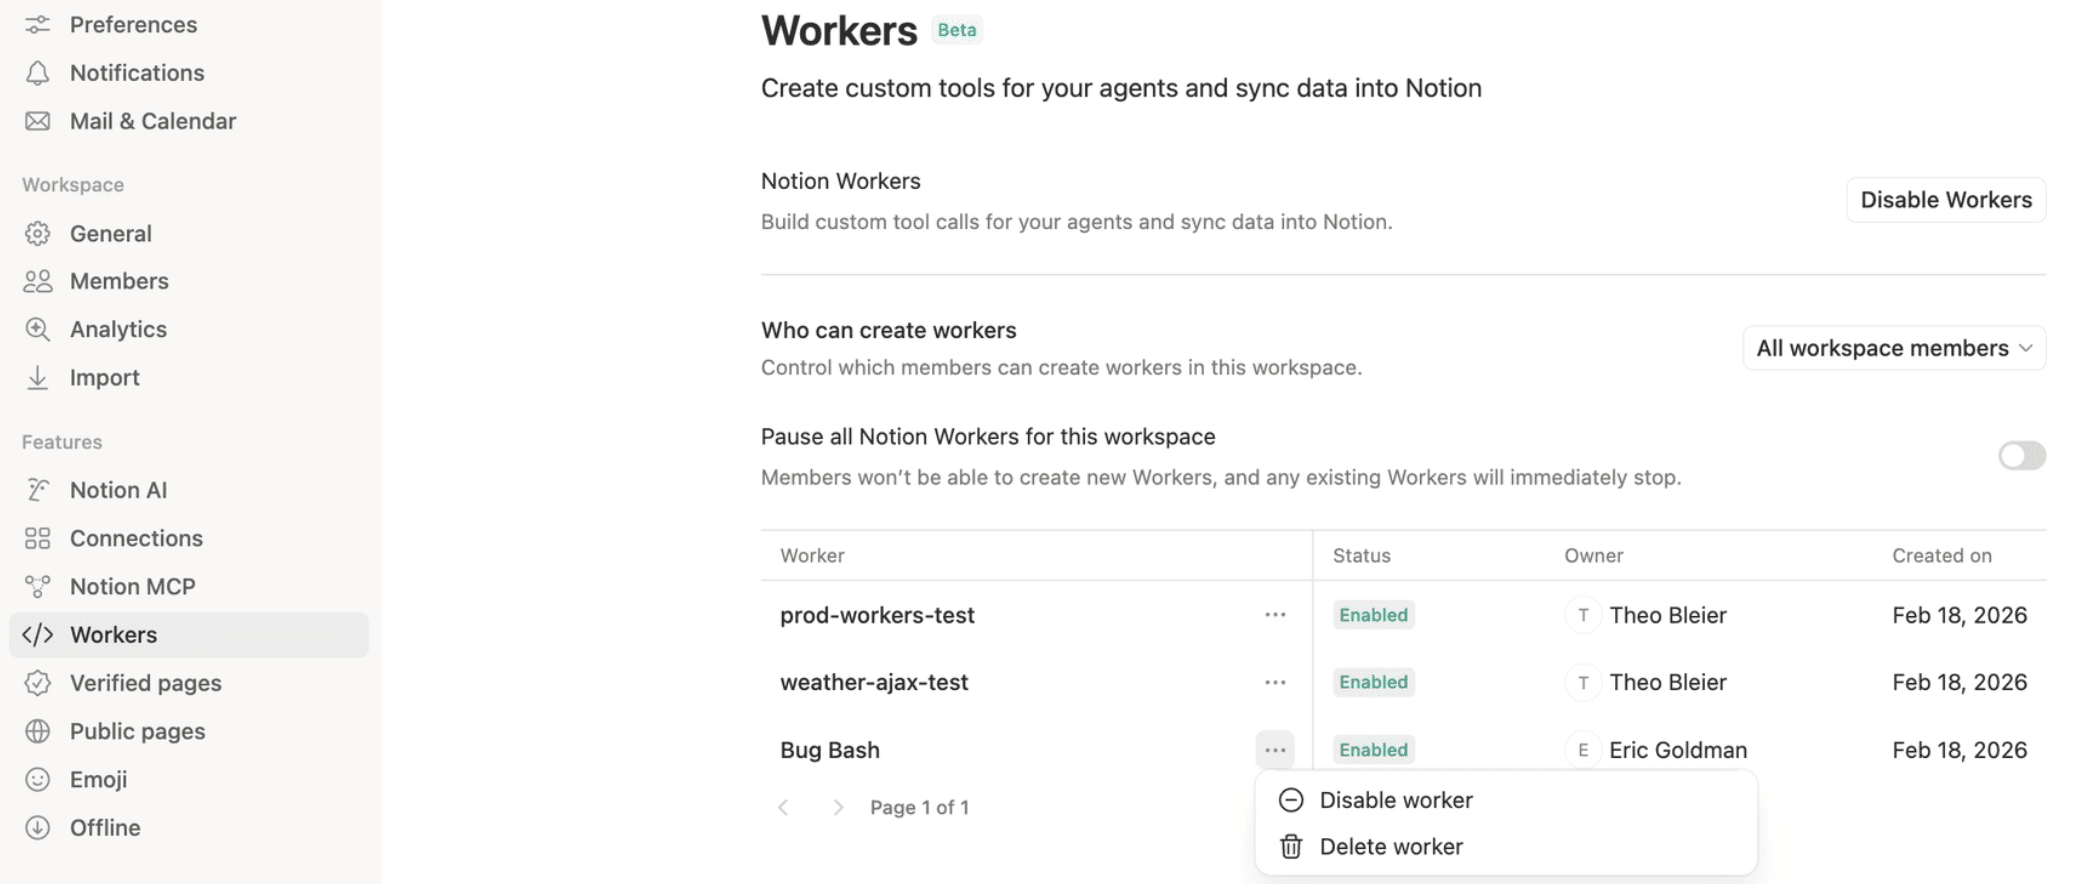The height and width of the screenshot is (884, 2098).
Task: Click the Mail & Calendar envelope icon
Action: point(37,121)
